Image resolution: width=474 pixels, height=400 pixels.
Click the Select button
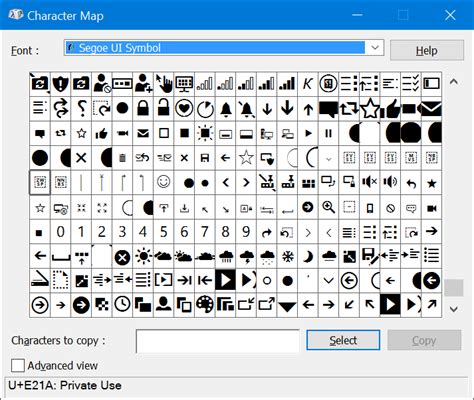pyautogui.click(x=343, y=340)
